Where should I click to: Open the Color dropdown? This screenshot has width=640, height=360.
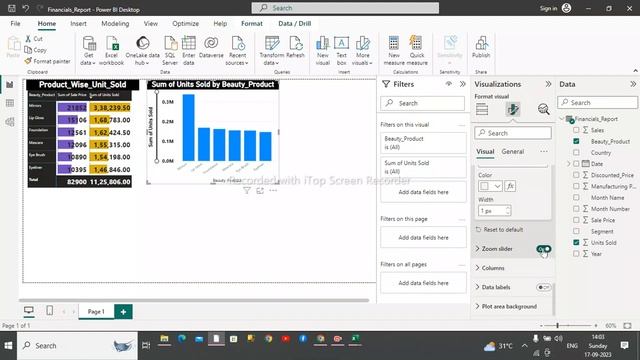point(490,186)
